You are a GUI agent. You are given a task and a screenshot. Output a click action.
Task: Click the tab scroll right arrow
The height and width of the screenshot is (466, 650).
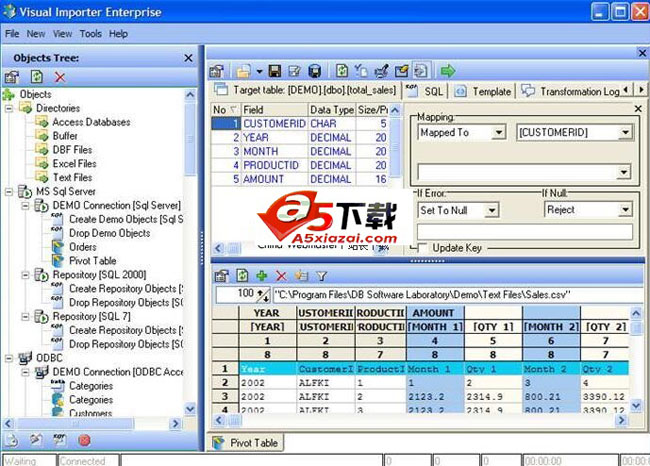tap(641, 90)
